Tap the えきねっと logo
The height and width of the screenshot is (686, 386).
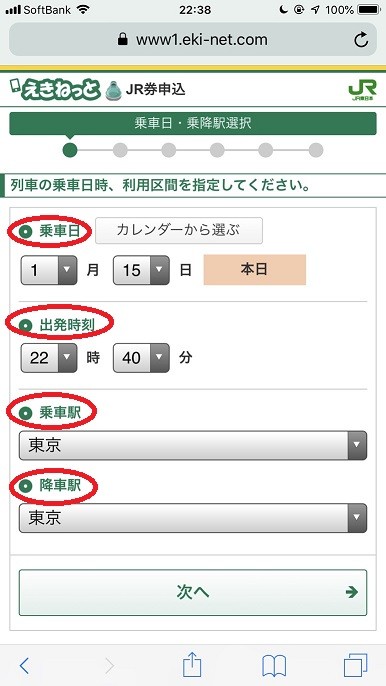point(55,89)
